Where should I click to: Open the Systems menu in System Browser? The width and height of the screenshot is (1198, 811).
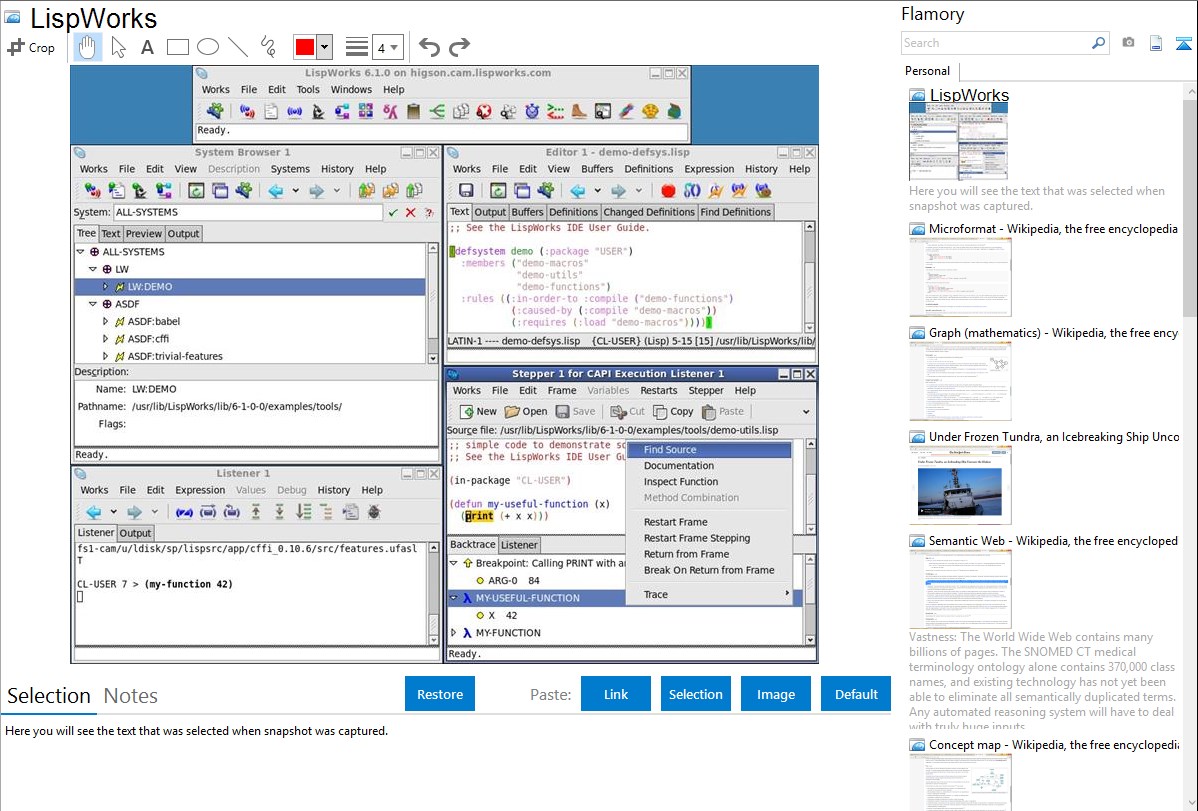[290, 169]
